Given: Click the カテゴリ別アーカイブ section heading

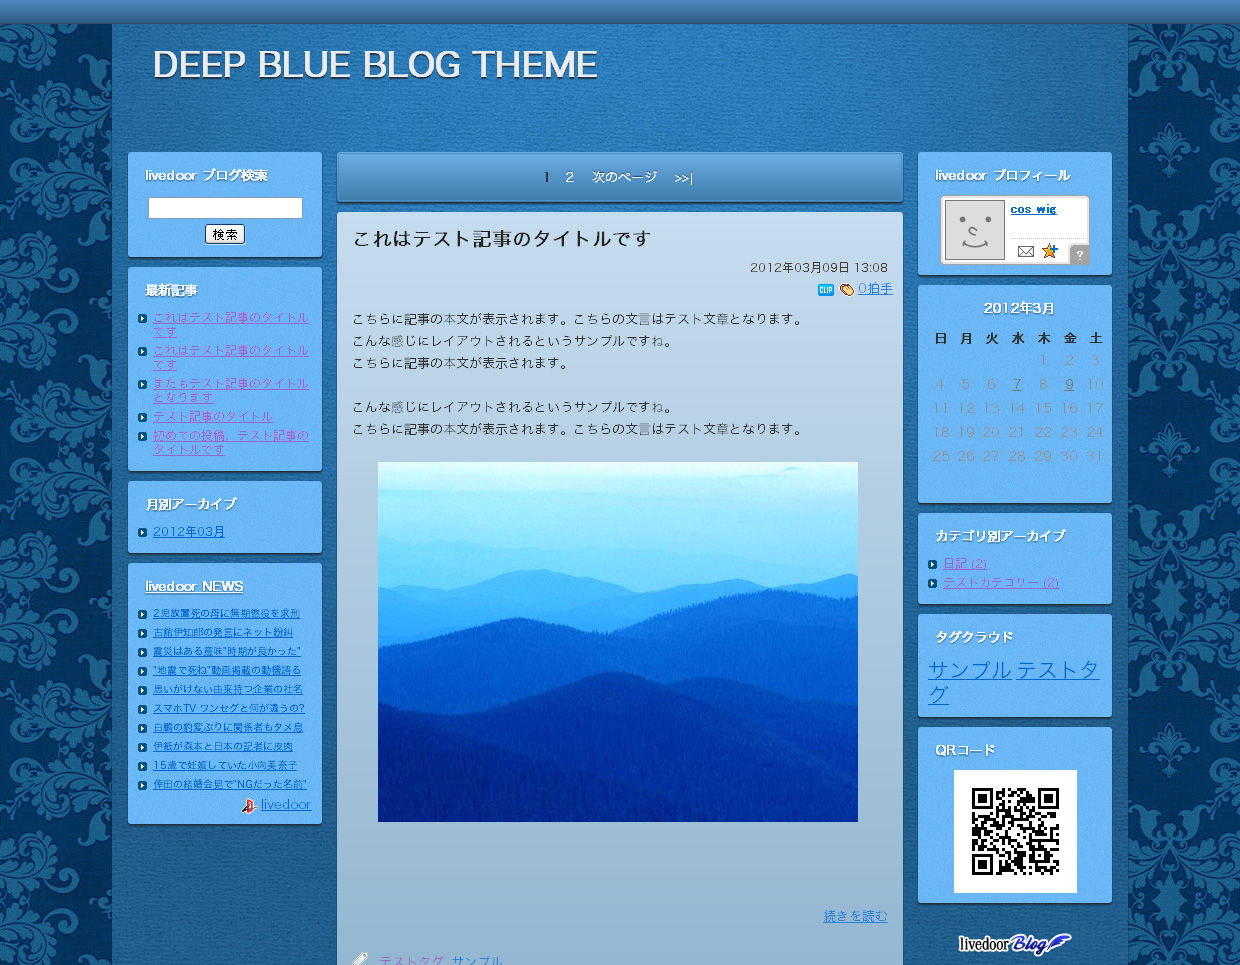Looking at the screenshot, I should pyautogui.click(x=1000, y=536).
